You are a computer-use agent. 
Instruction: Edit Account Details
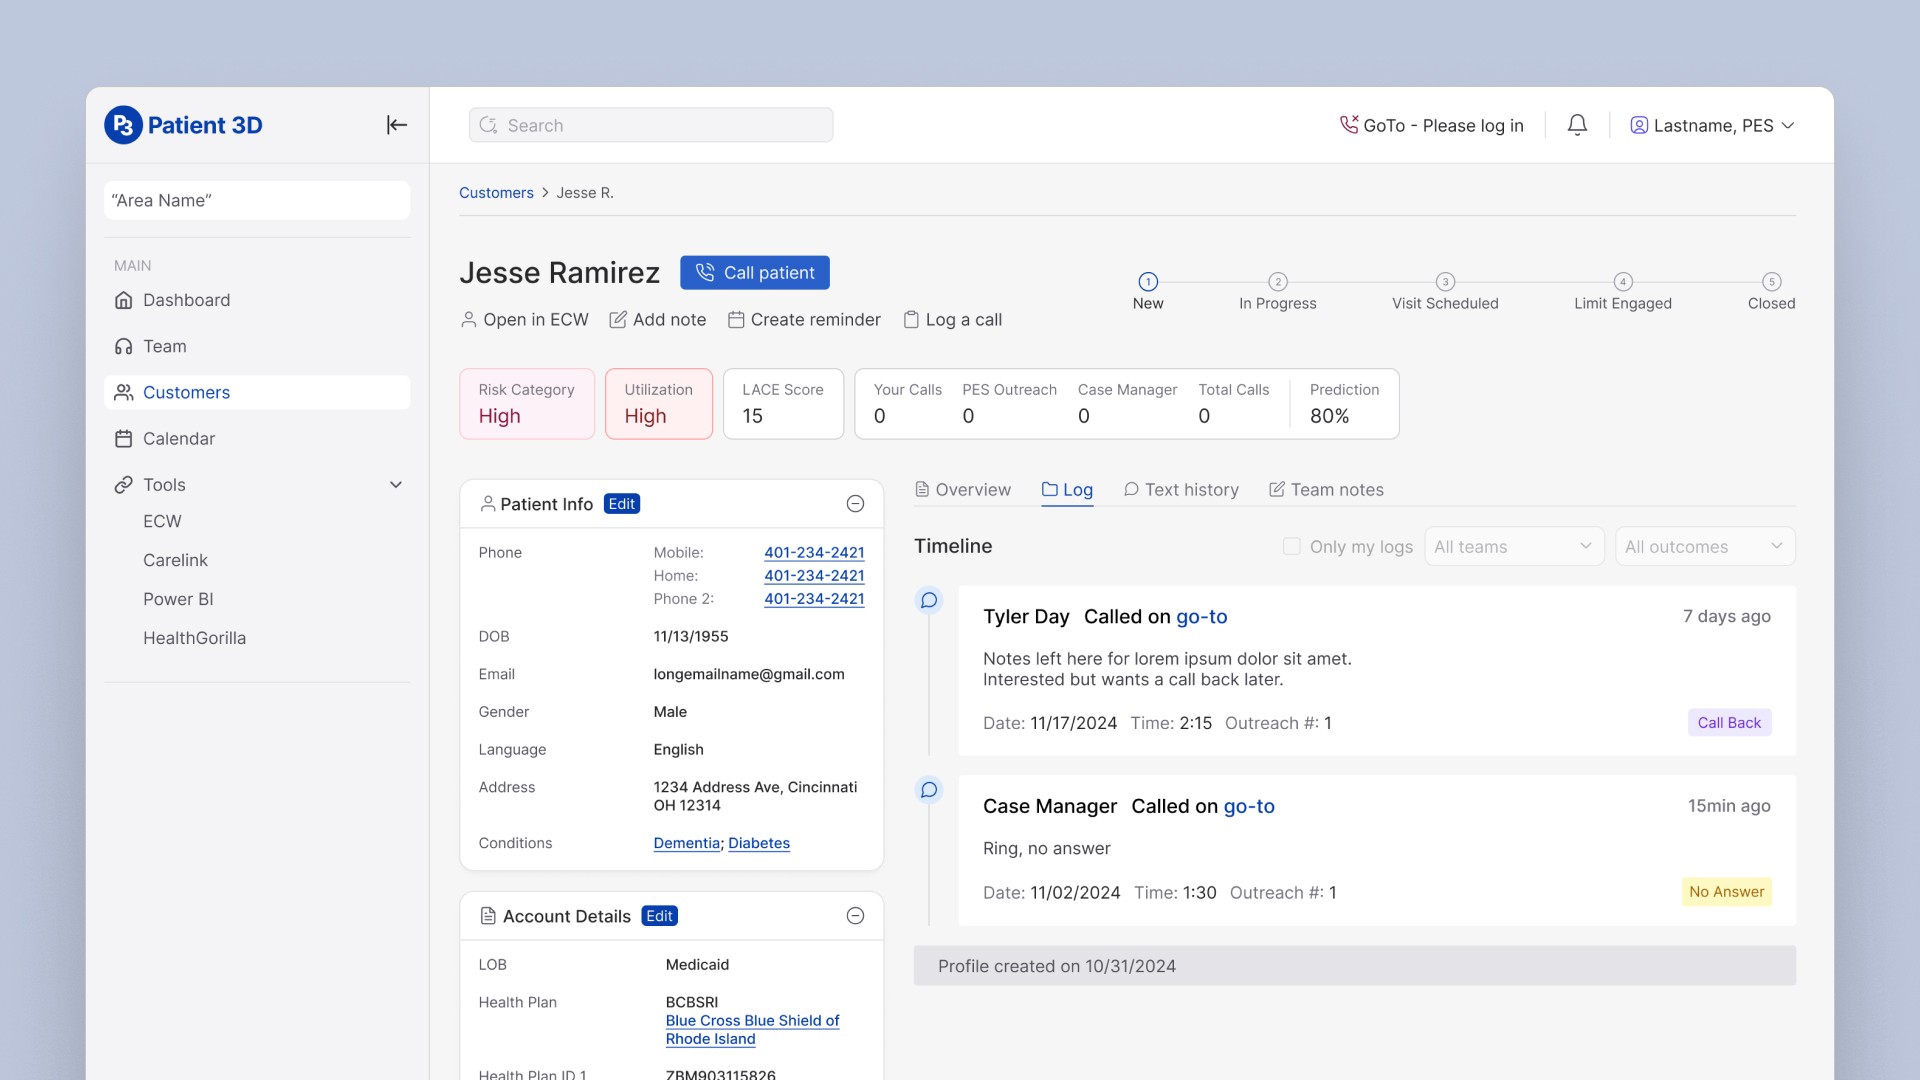click(659, 916)
